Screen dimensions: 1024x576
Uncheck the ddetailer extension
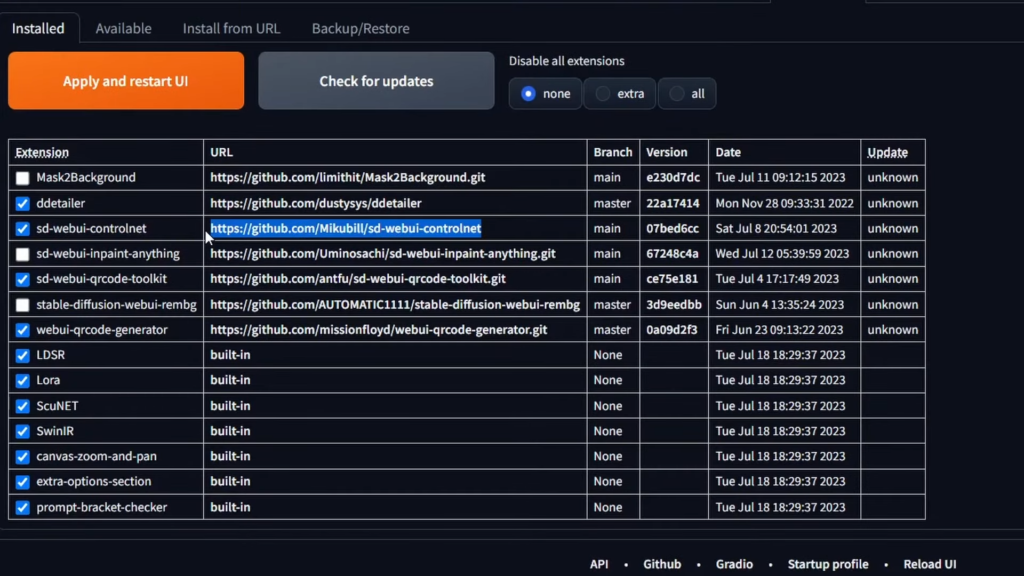23,203
